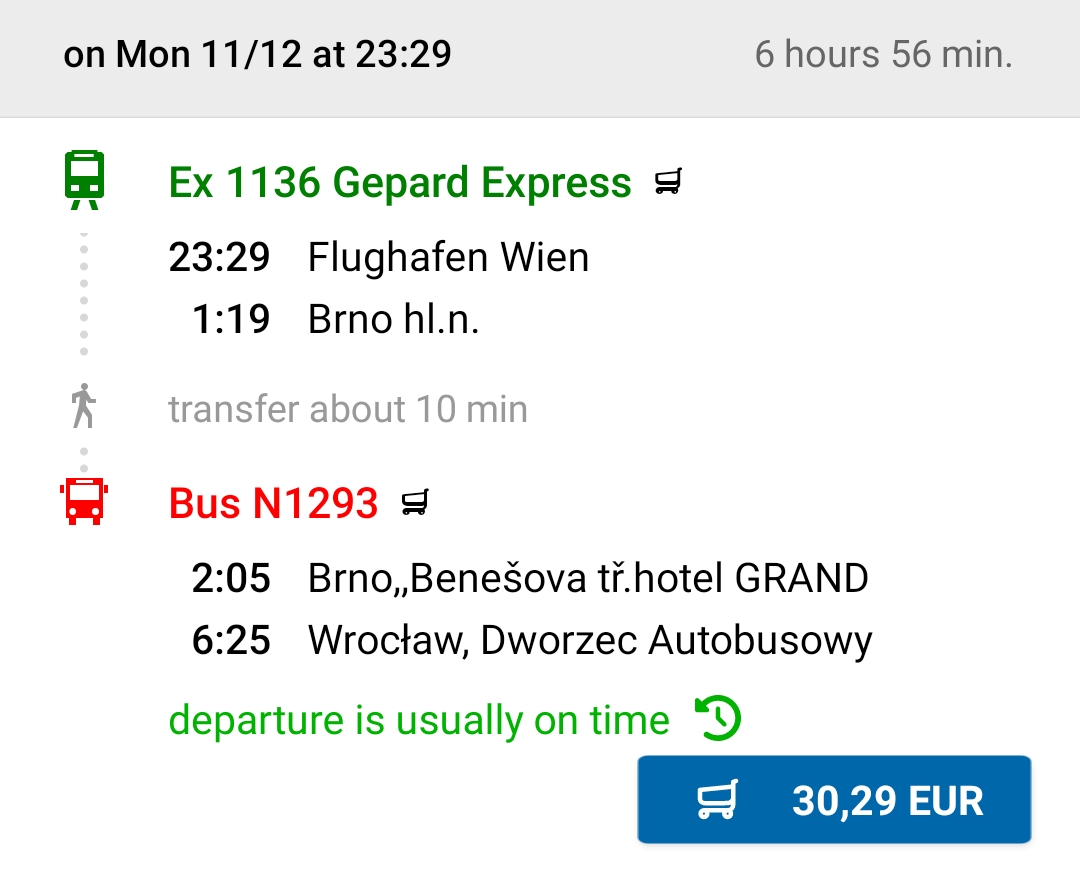The height and width of the screenshot is (871, 1080).
Task: Click the walking person transfer icon
Action: point(83,406)
